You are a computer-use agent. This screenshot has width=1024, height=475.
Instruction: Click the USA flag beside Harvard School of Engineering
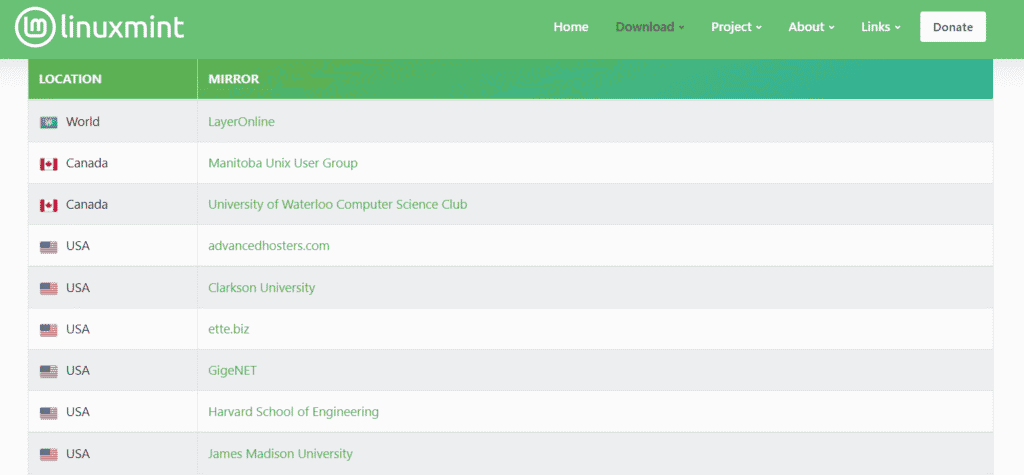pyautogui.click(x=48, y=412)
